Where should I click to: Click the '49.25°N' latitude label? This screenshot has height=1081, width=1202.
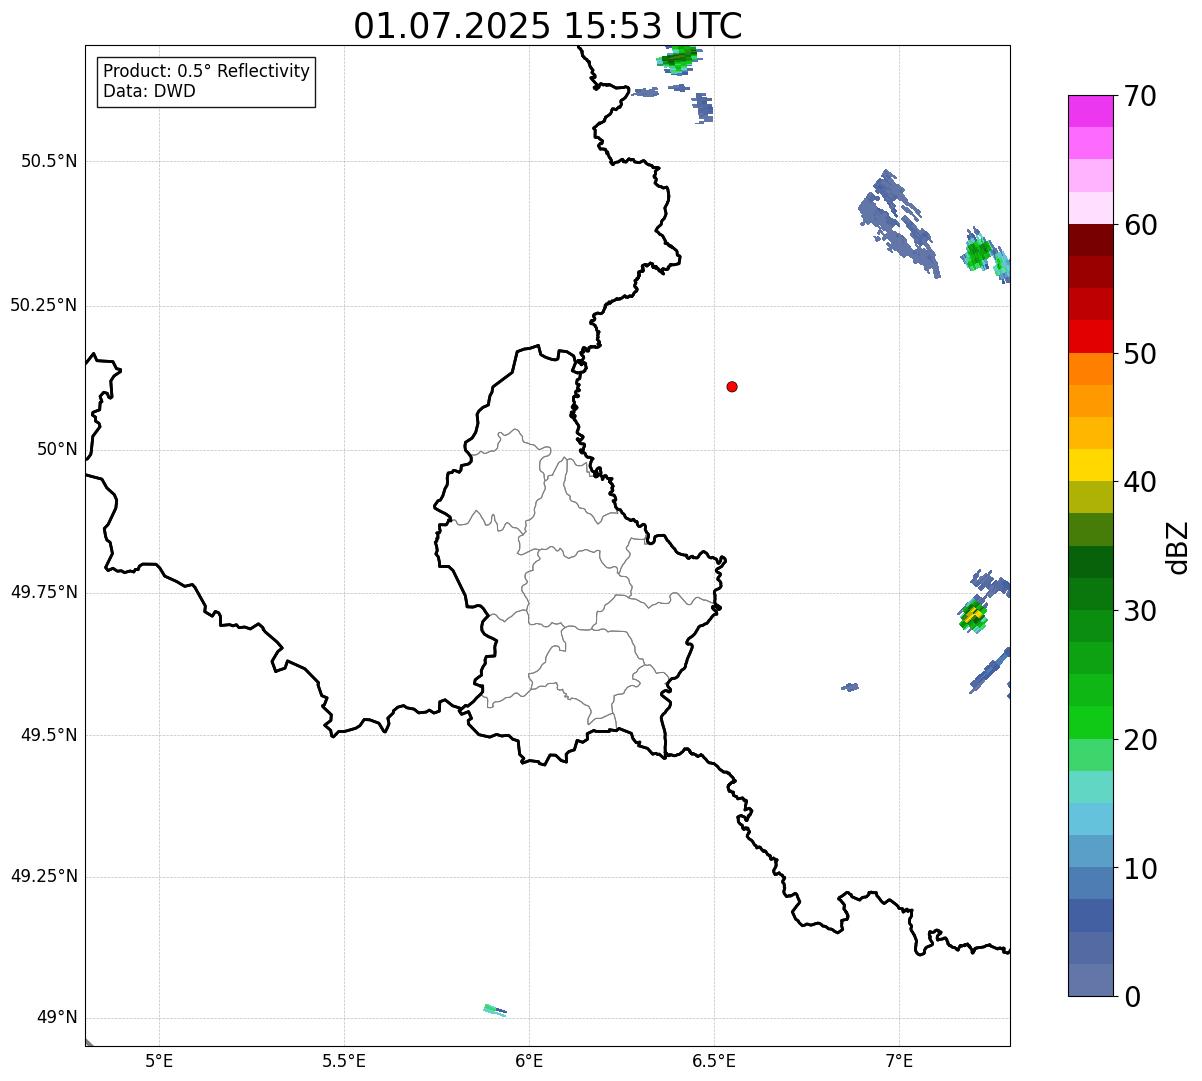tap(44, 876)
